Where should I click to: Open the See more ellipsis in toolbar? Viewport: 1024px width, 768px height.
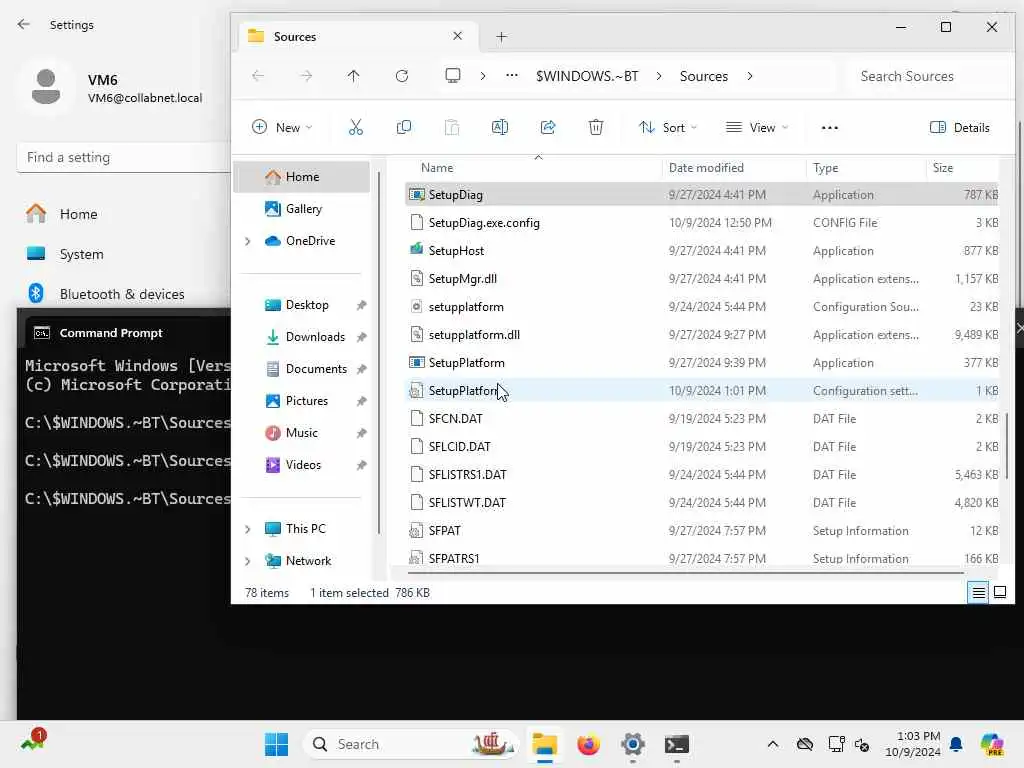point(829,127)
